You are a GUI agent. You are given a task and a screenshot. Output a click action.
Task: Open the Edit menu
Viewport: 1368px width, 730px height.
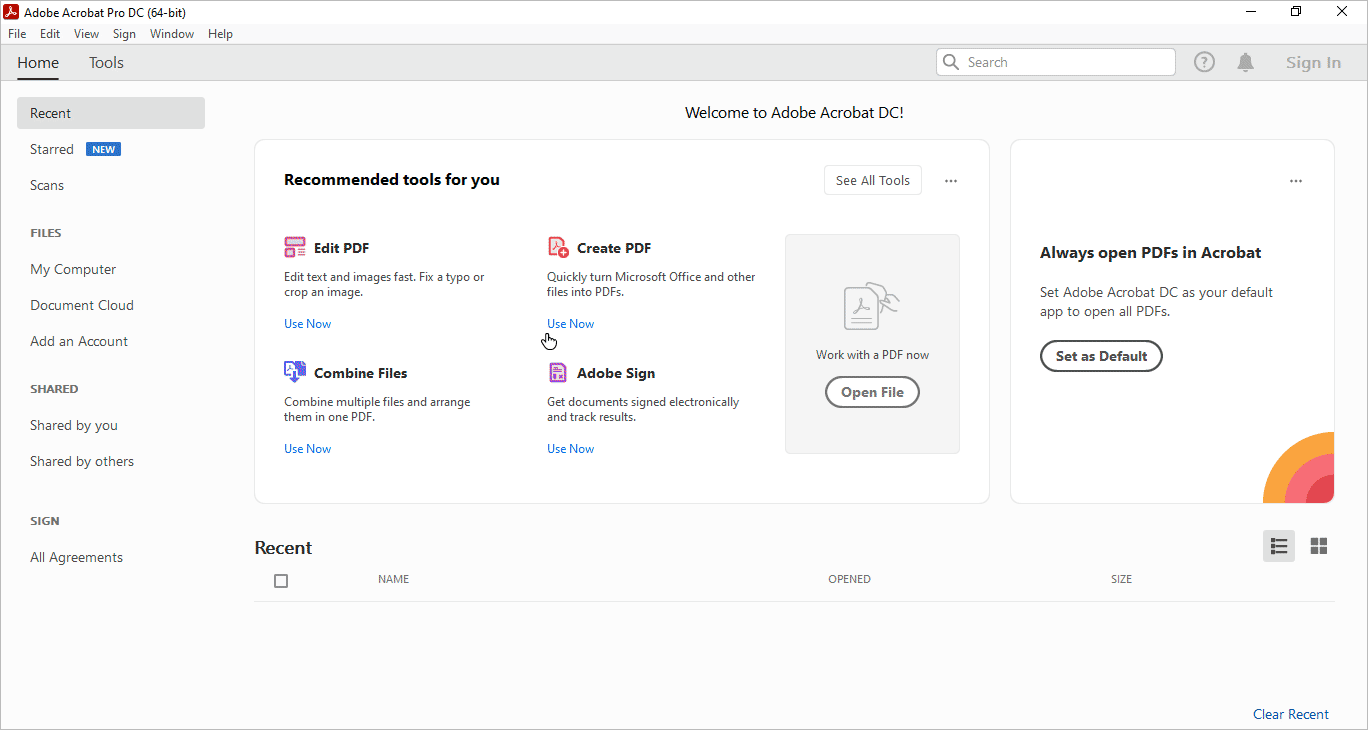(x=50, y=34)
